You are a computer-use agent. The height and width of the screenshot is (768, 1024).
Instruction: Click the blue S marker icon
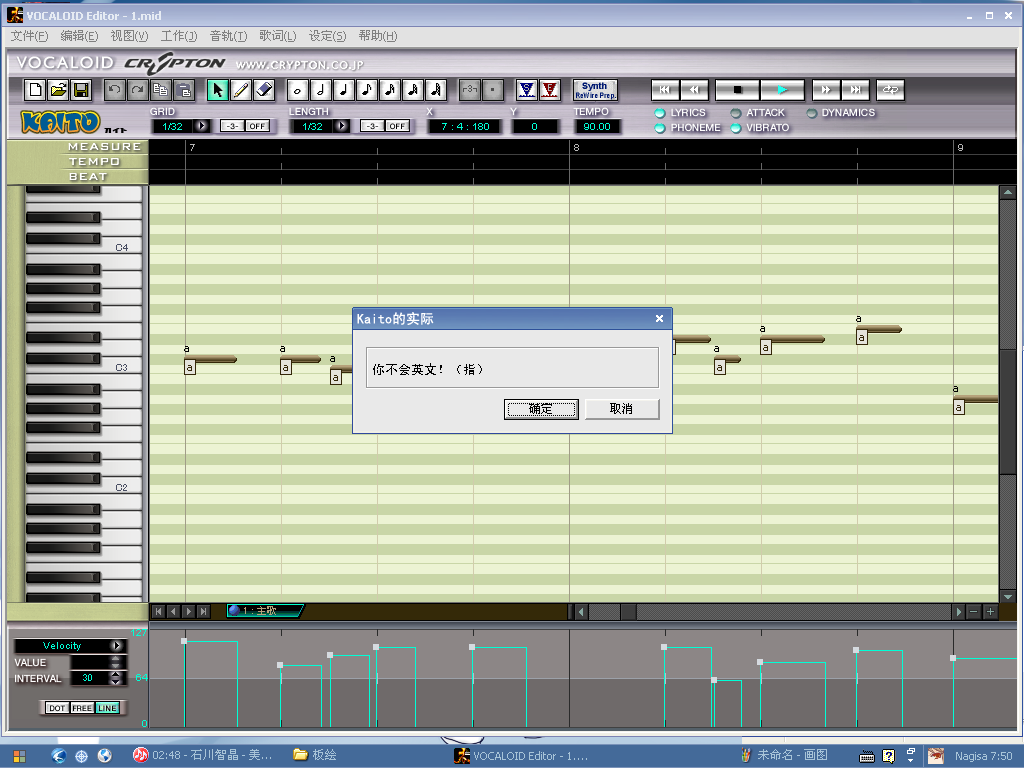[x=526, y=90]
